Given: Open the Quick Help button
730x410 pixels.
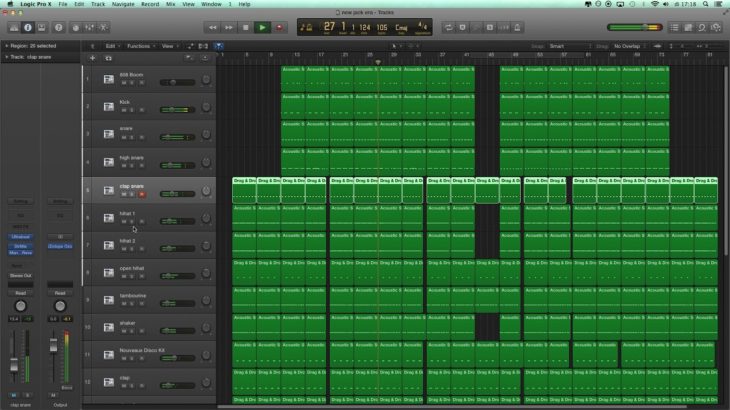Looking at the screenshot, I should (59, 27).
